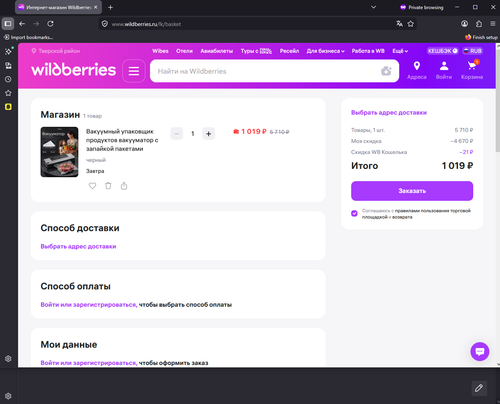The width and height of the screenshot is (500, 404).
Task: Click the Войти profile icon
Action: 444,66
